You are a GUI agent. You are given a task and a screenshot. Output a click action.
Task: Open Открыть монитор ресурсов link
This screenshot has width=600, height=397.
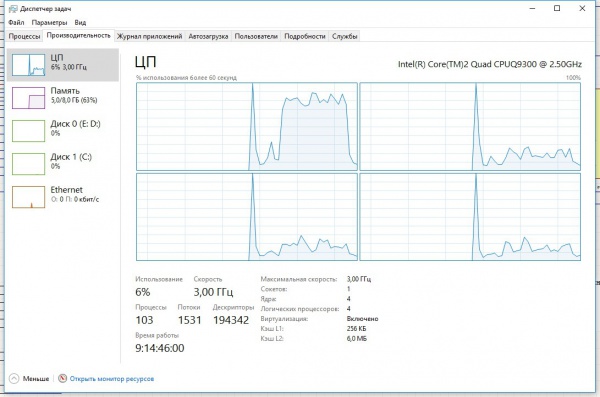pyautogui.click(x=112, y=379)
